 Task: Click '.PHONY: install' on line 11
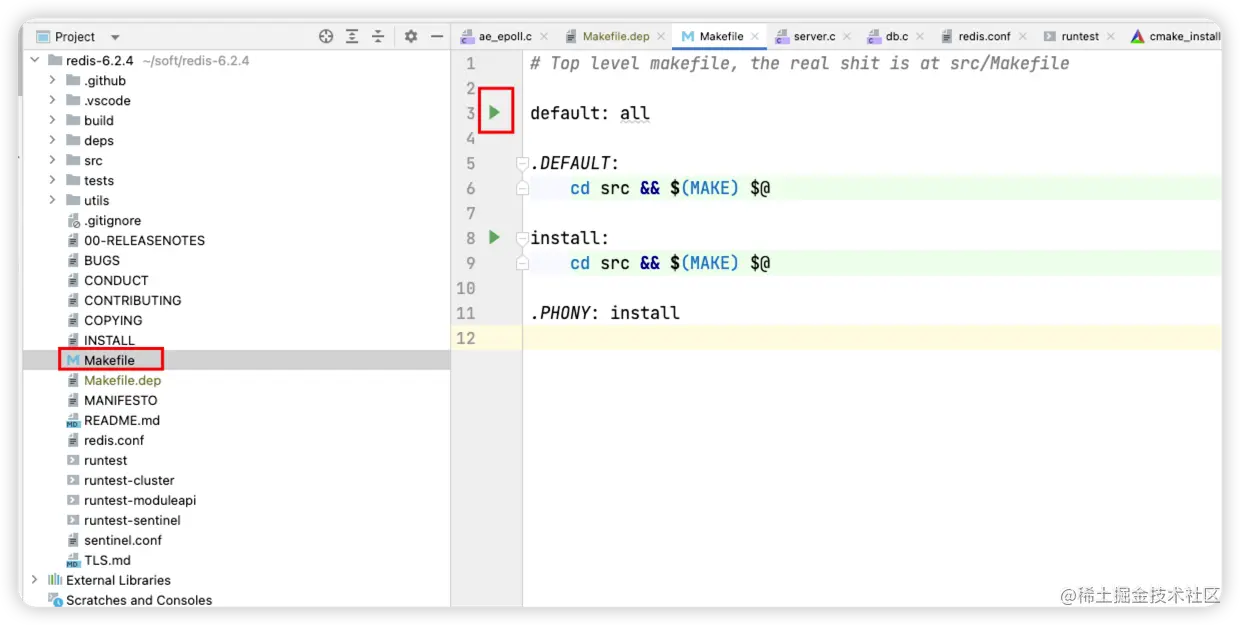pos(605,313)
